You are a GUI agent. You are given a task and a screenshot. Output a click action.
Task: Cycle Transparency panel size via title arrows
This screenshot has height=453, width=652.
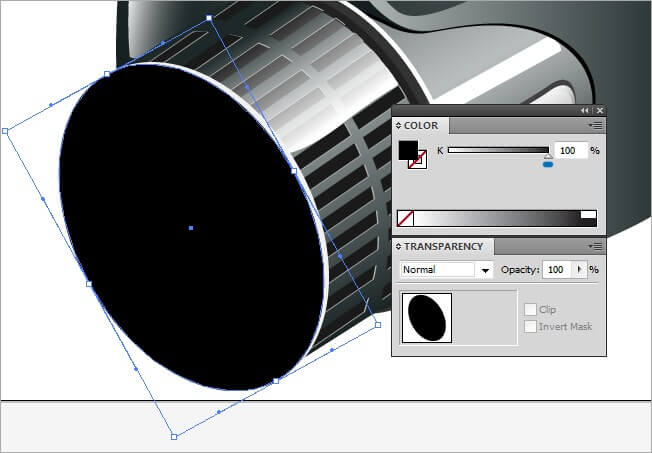click(399, 246)
